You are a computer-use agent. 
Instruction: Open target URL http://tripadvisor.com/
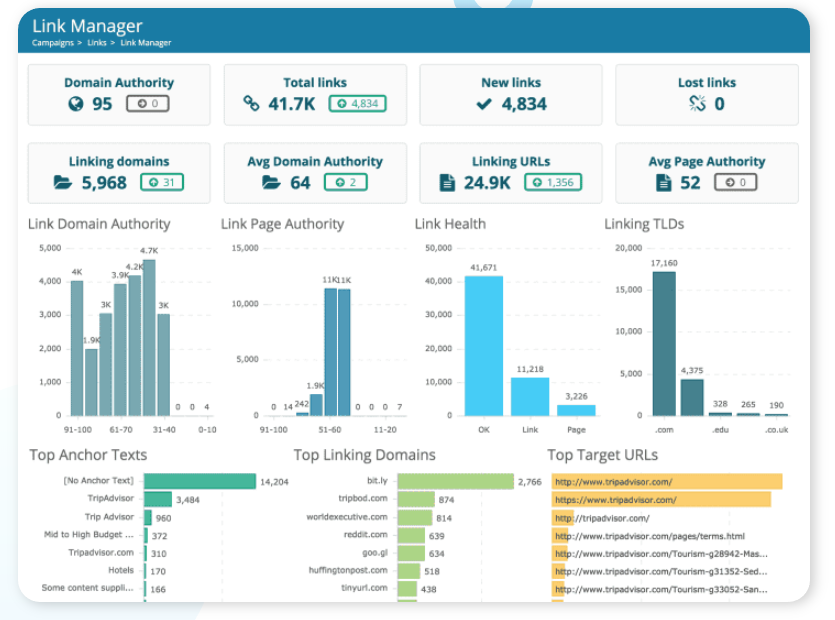[x=602, y=518]
